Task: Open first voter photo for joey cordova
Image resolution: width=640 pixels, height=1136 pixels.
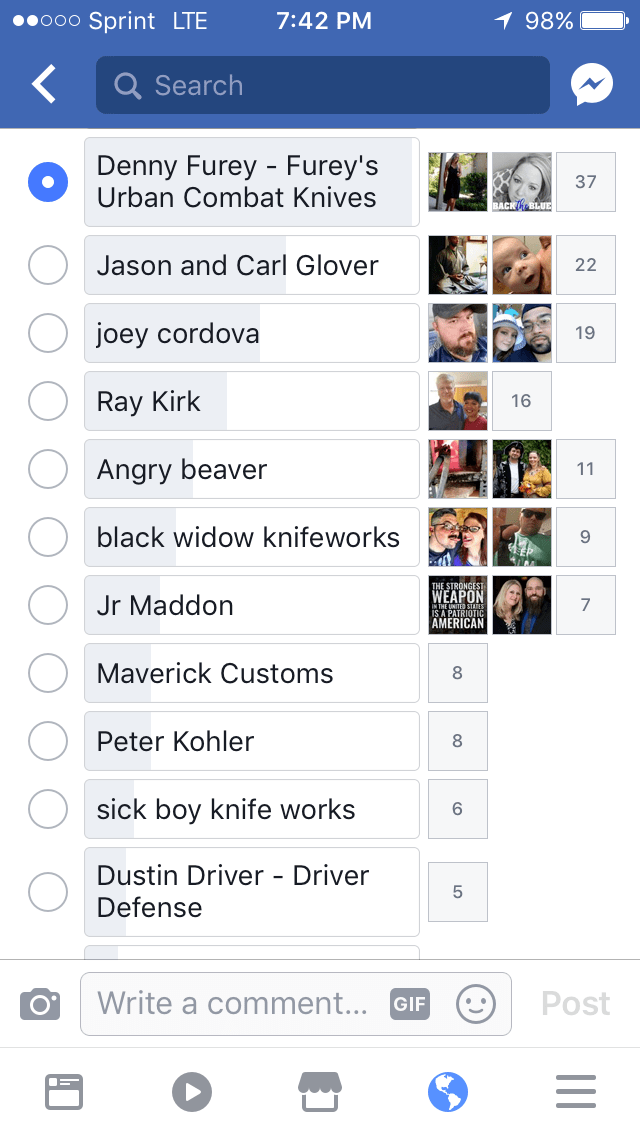Action: 458,334
